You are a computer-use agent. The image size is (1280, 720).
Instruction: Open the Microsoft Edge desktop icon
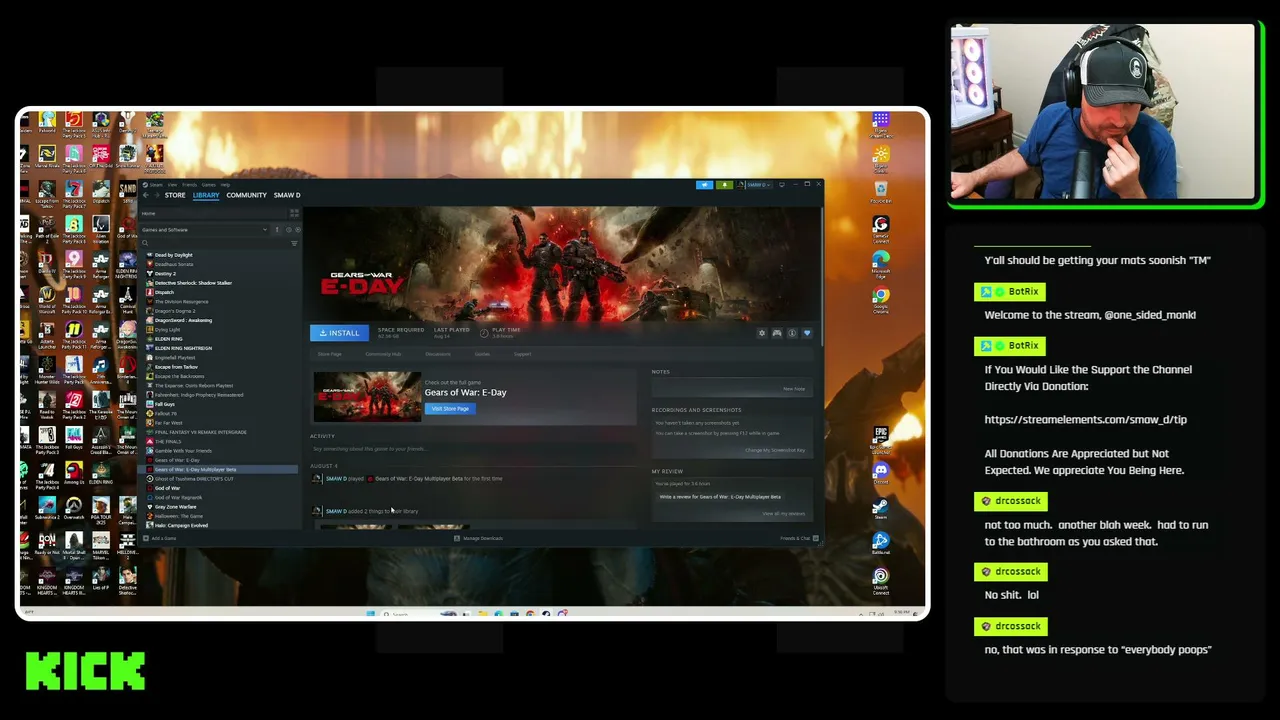[880, 263]
